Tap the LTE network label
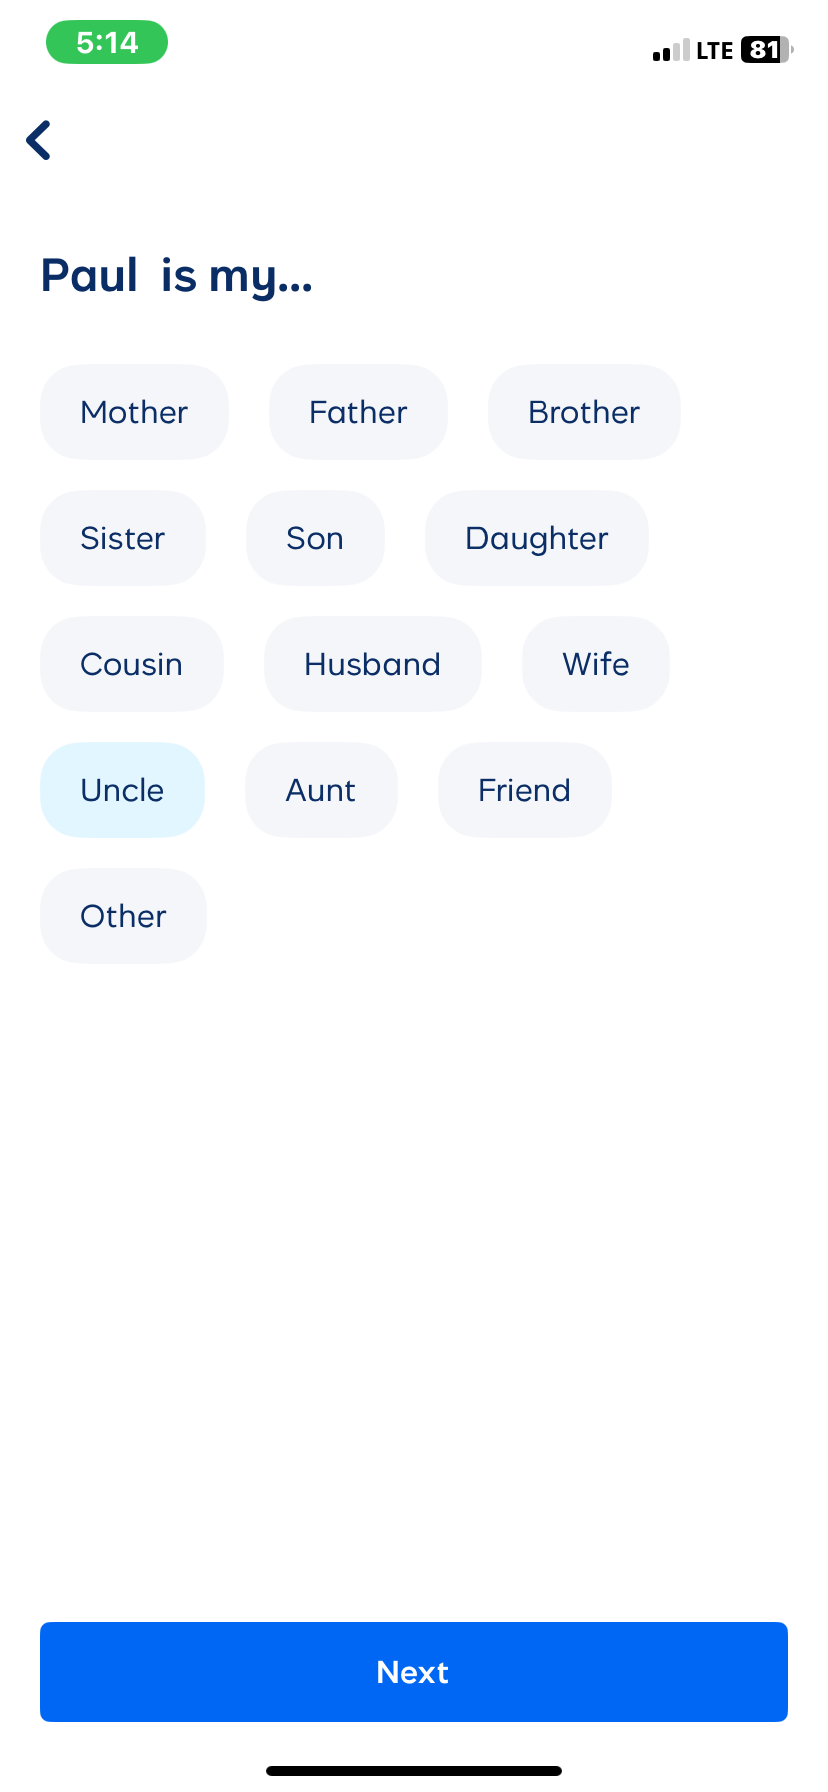 tap(715, 51)
